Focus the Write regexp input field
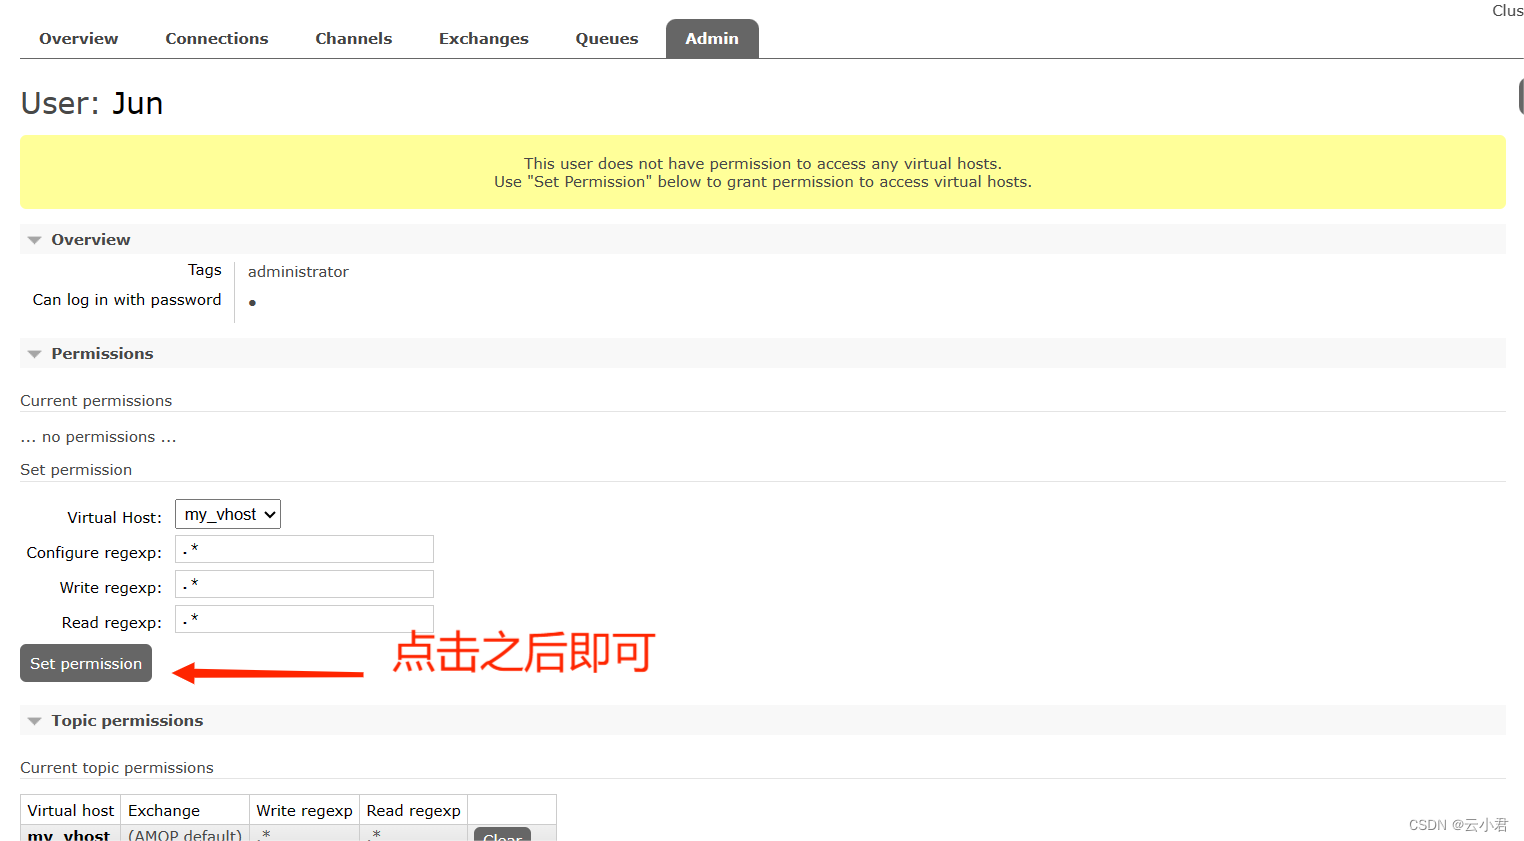This screenshot has width=1524, height=841. click(x=304, y=584)
